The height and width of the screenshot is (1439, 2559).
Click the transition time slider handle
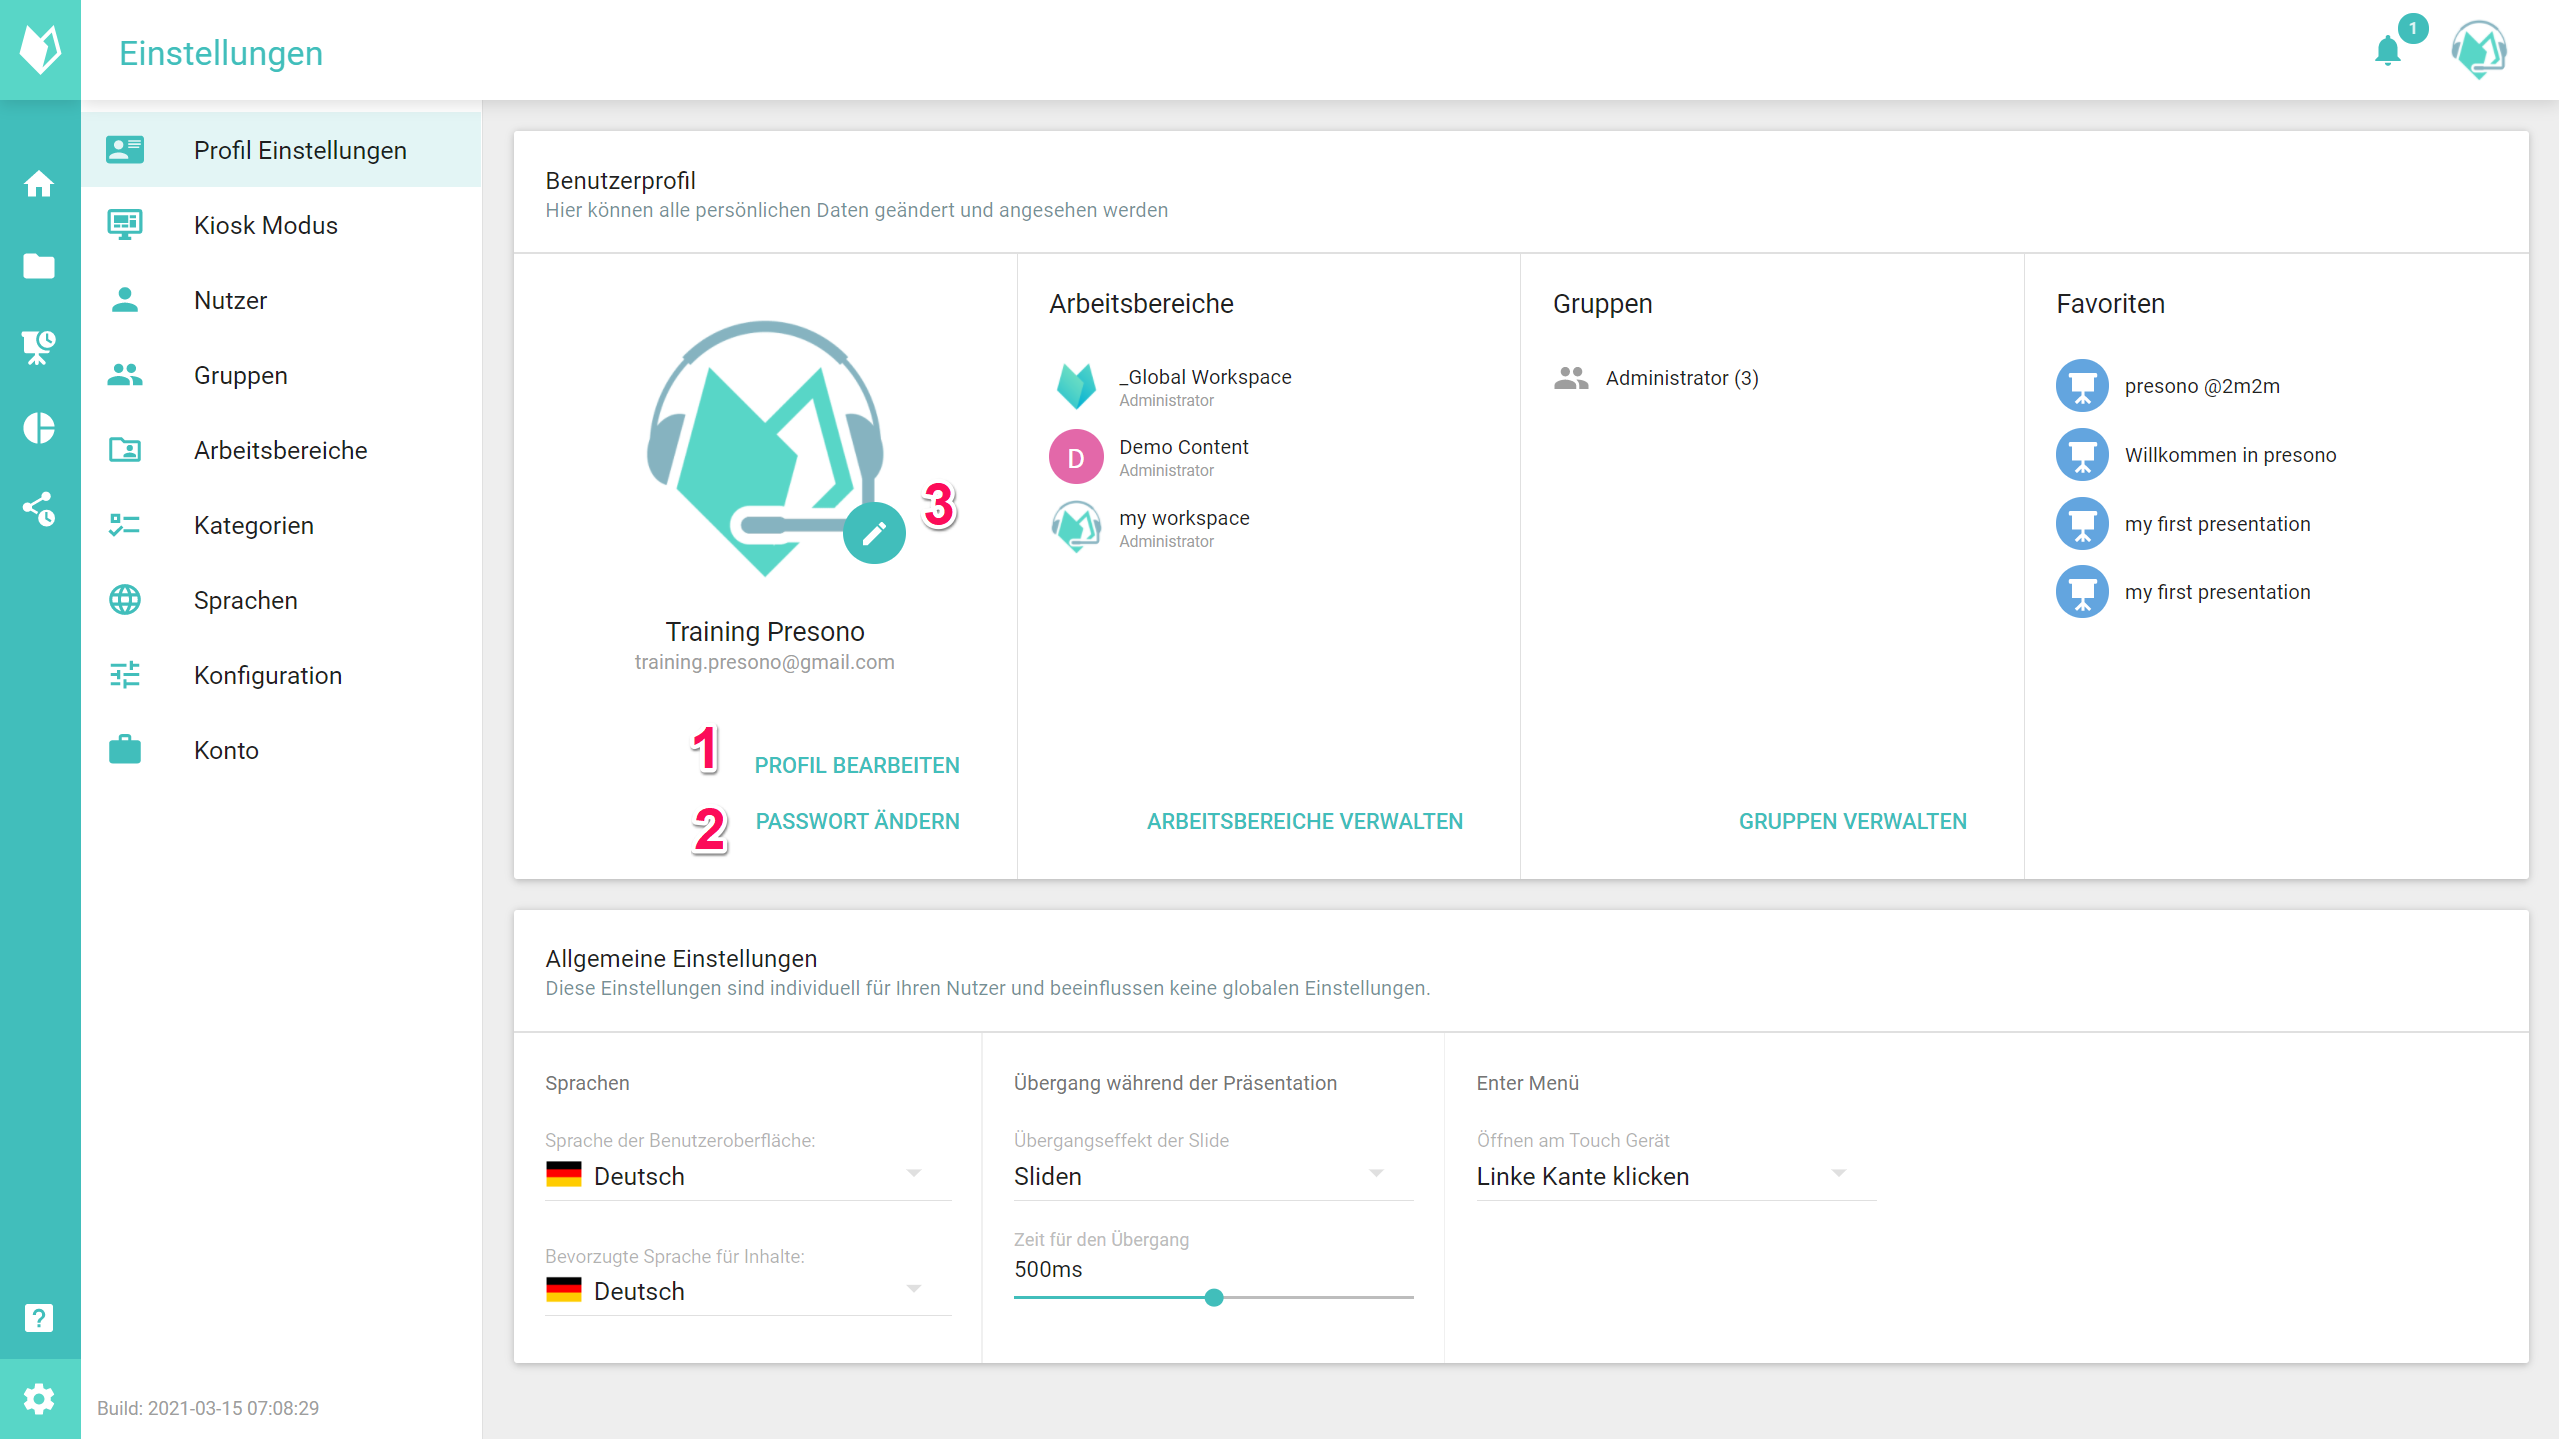click(1214, 1297)
